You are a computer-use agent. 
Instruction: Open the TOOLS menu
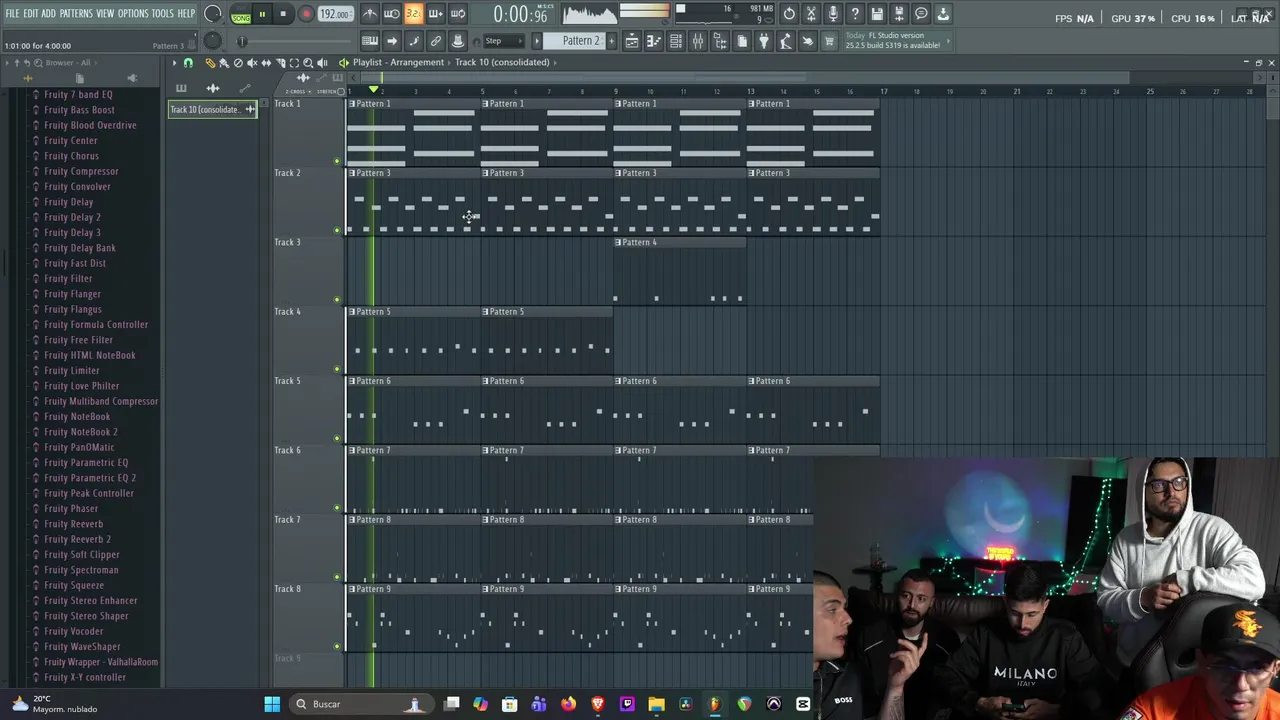click(x=163, y=13)
